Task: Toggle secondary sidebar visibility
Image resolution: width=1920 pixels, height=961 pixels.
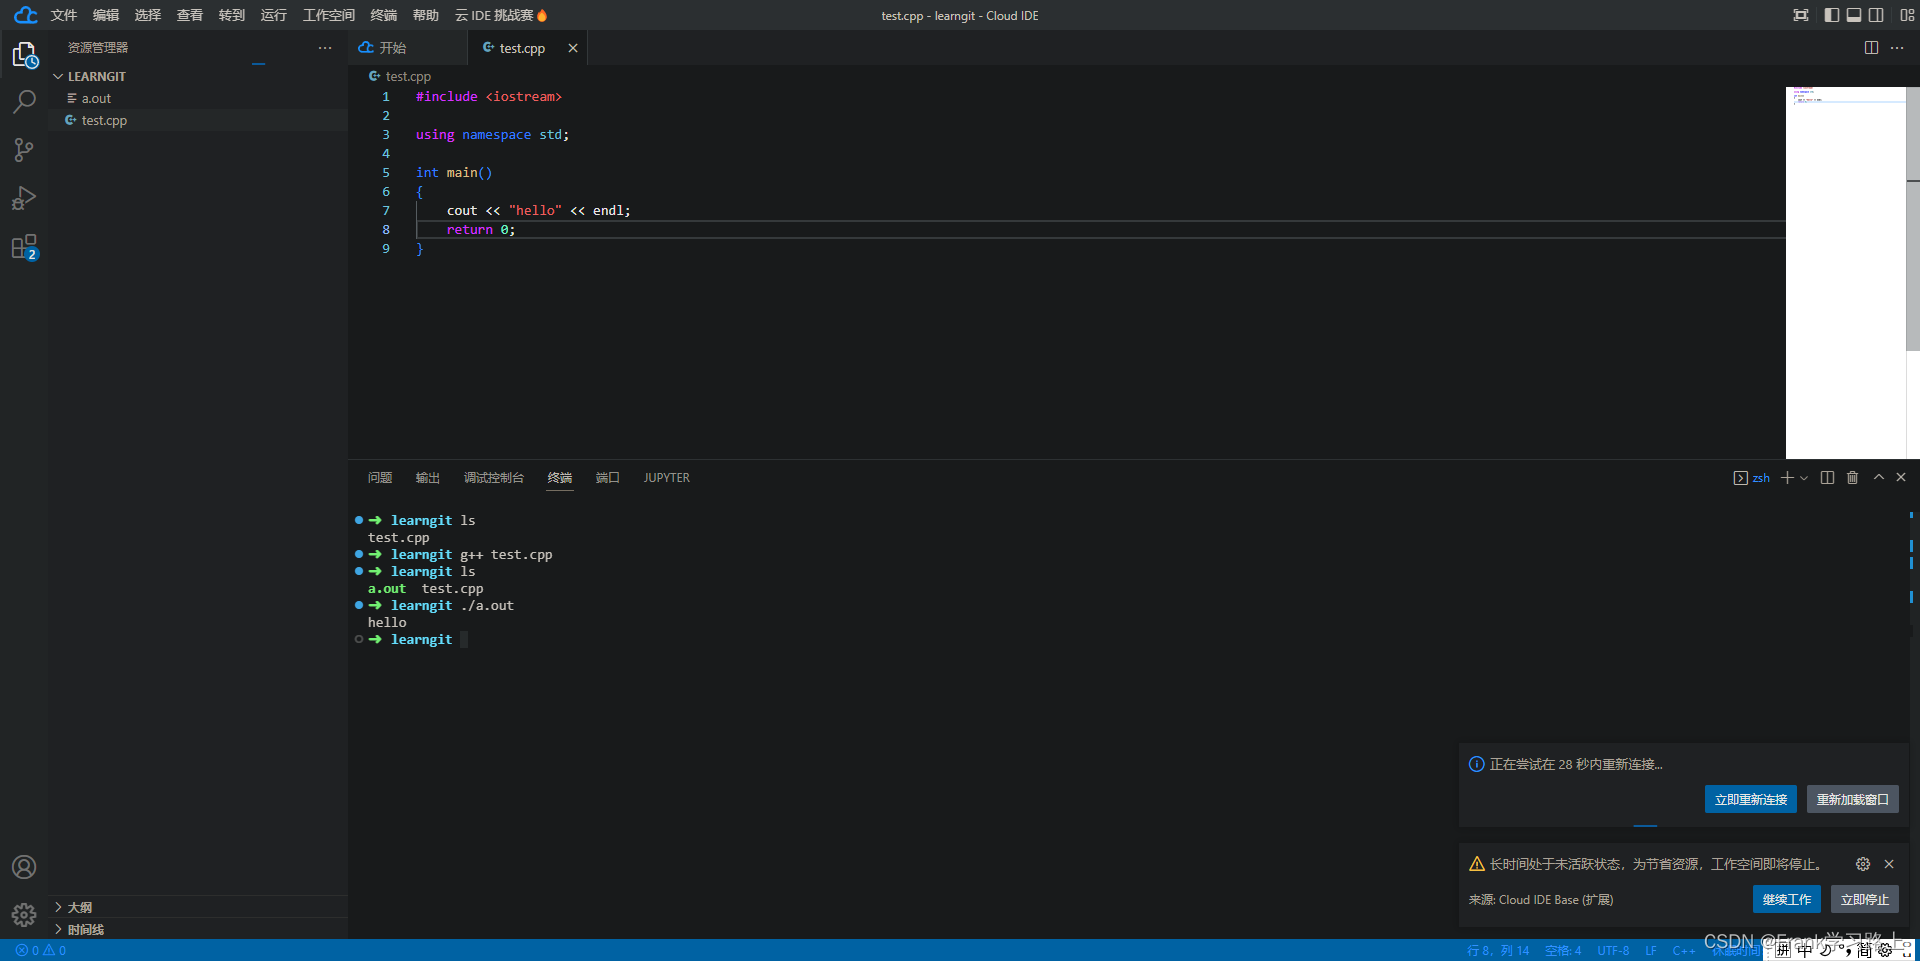Action: tap(1877, 15)
